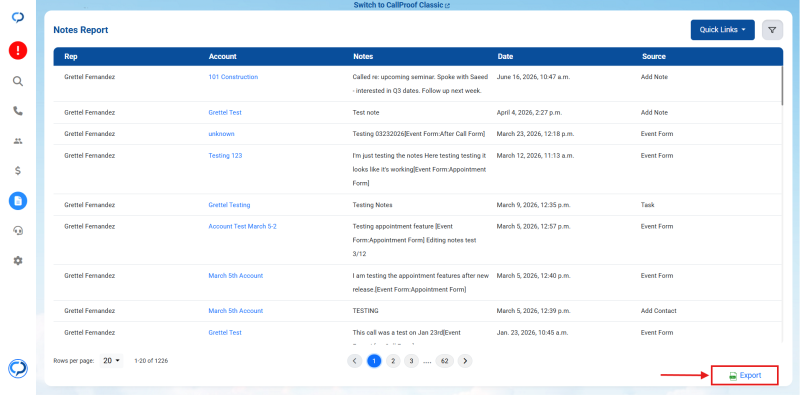Open the Rows per page dropdown
The height and width of the screenshot is (395, 800).
click(111, 360)
